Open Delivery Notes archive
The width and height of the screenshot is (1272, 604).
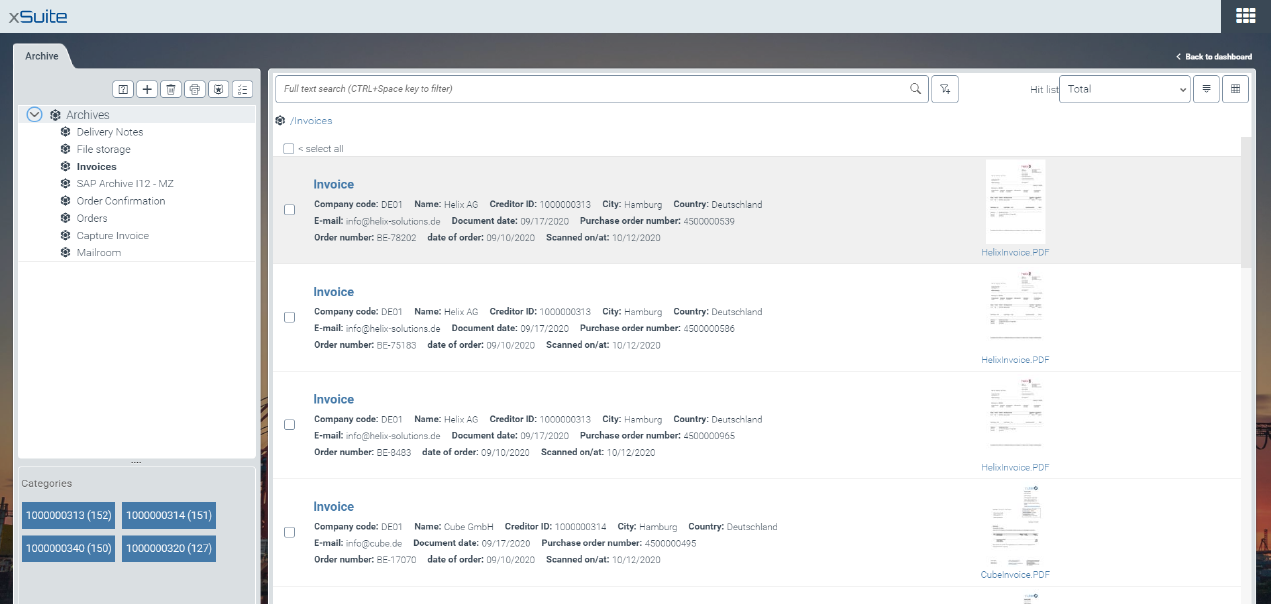click(110, 132)
